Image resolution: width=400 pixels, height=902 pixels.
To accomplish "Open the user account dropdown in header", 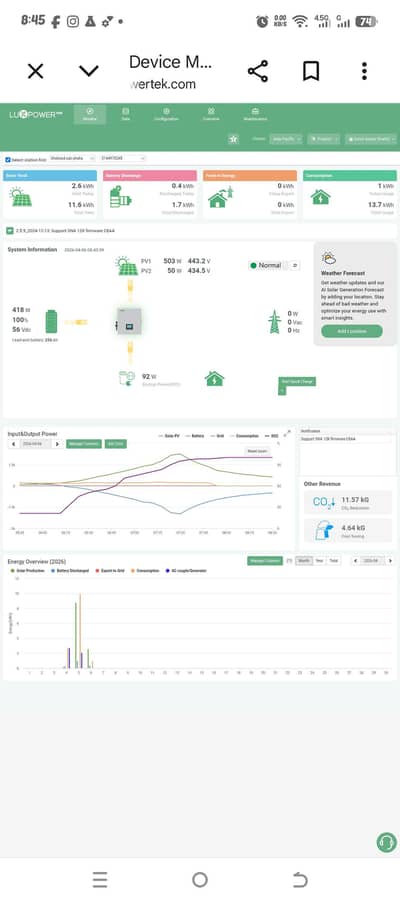I will pyautogui.click(x=371, y=139).
